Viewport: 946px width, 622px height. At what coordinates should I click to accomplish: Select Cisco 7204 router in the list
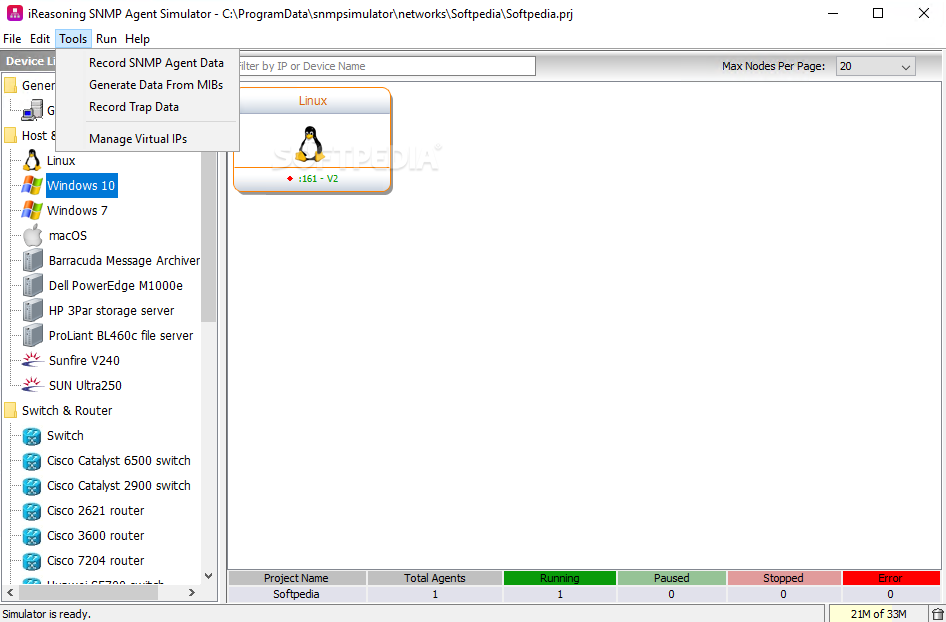click(x=95, y=560)
